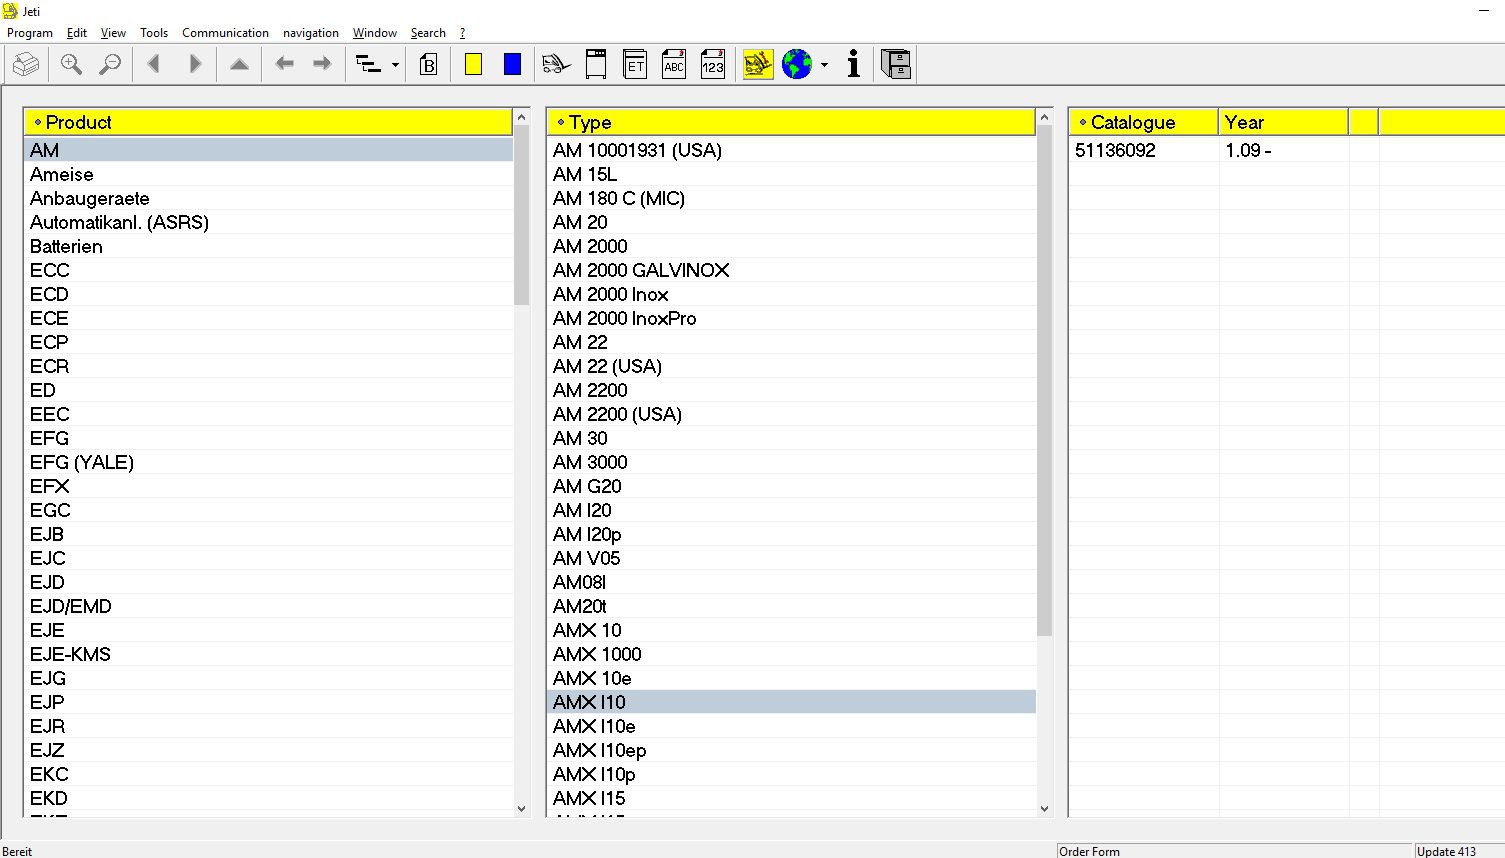This screenshot has width=1505, height=858.
Task: Click the forklift search icon
Action: 556,65
